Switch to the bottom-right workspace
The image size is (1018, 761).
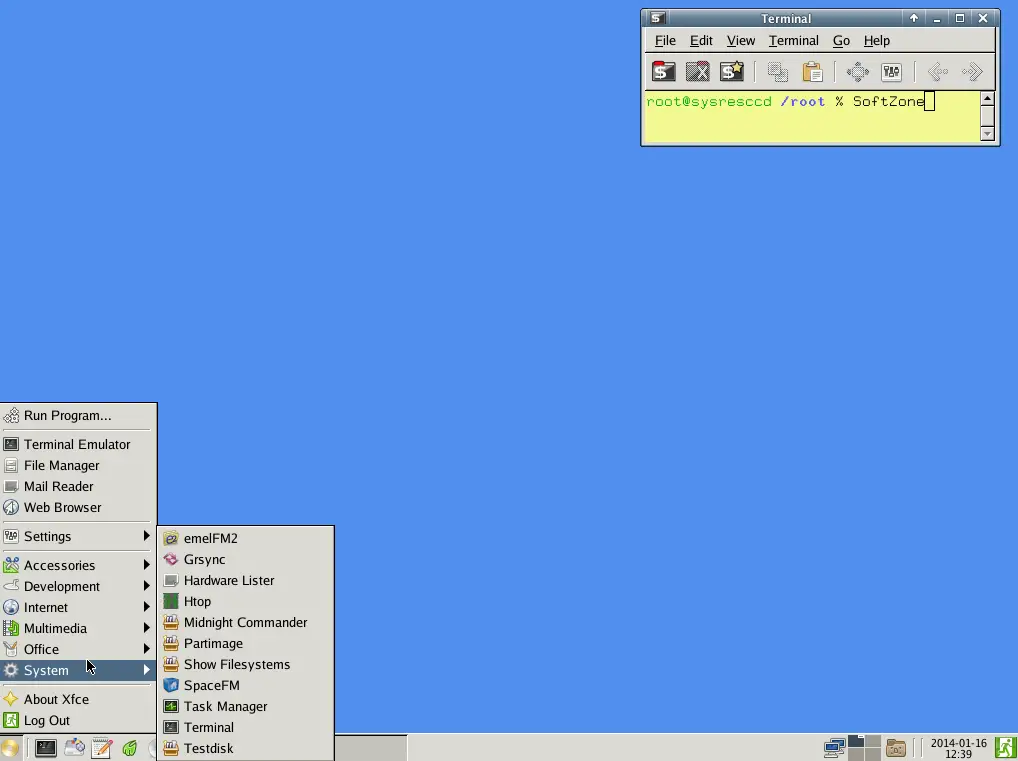click(x=873, y=755)
